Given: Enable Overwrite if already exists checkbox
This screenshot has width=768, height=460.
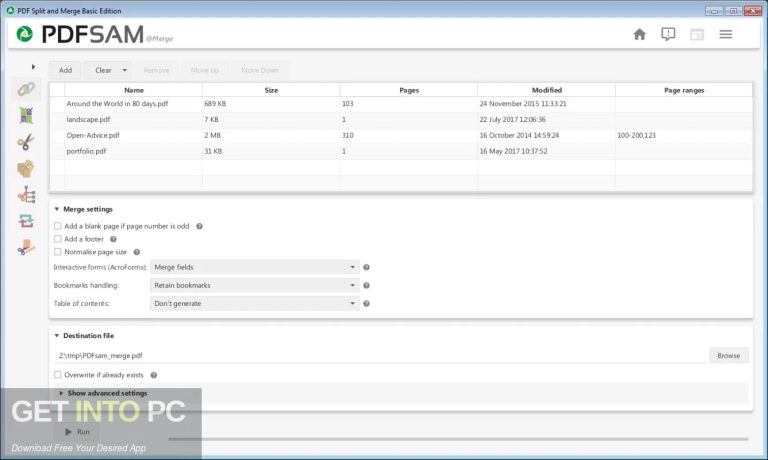Looking at the screenshot, I should click(x=58, y=375).
